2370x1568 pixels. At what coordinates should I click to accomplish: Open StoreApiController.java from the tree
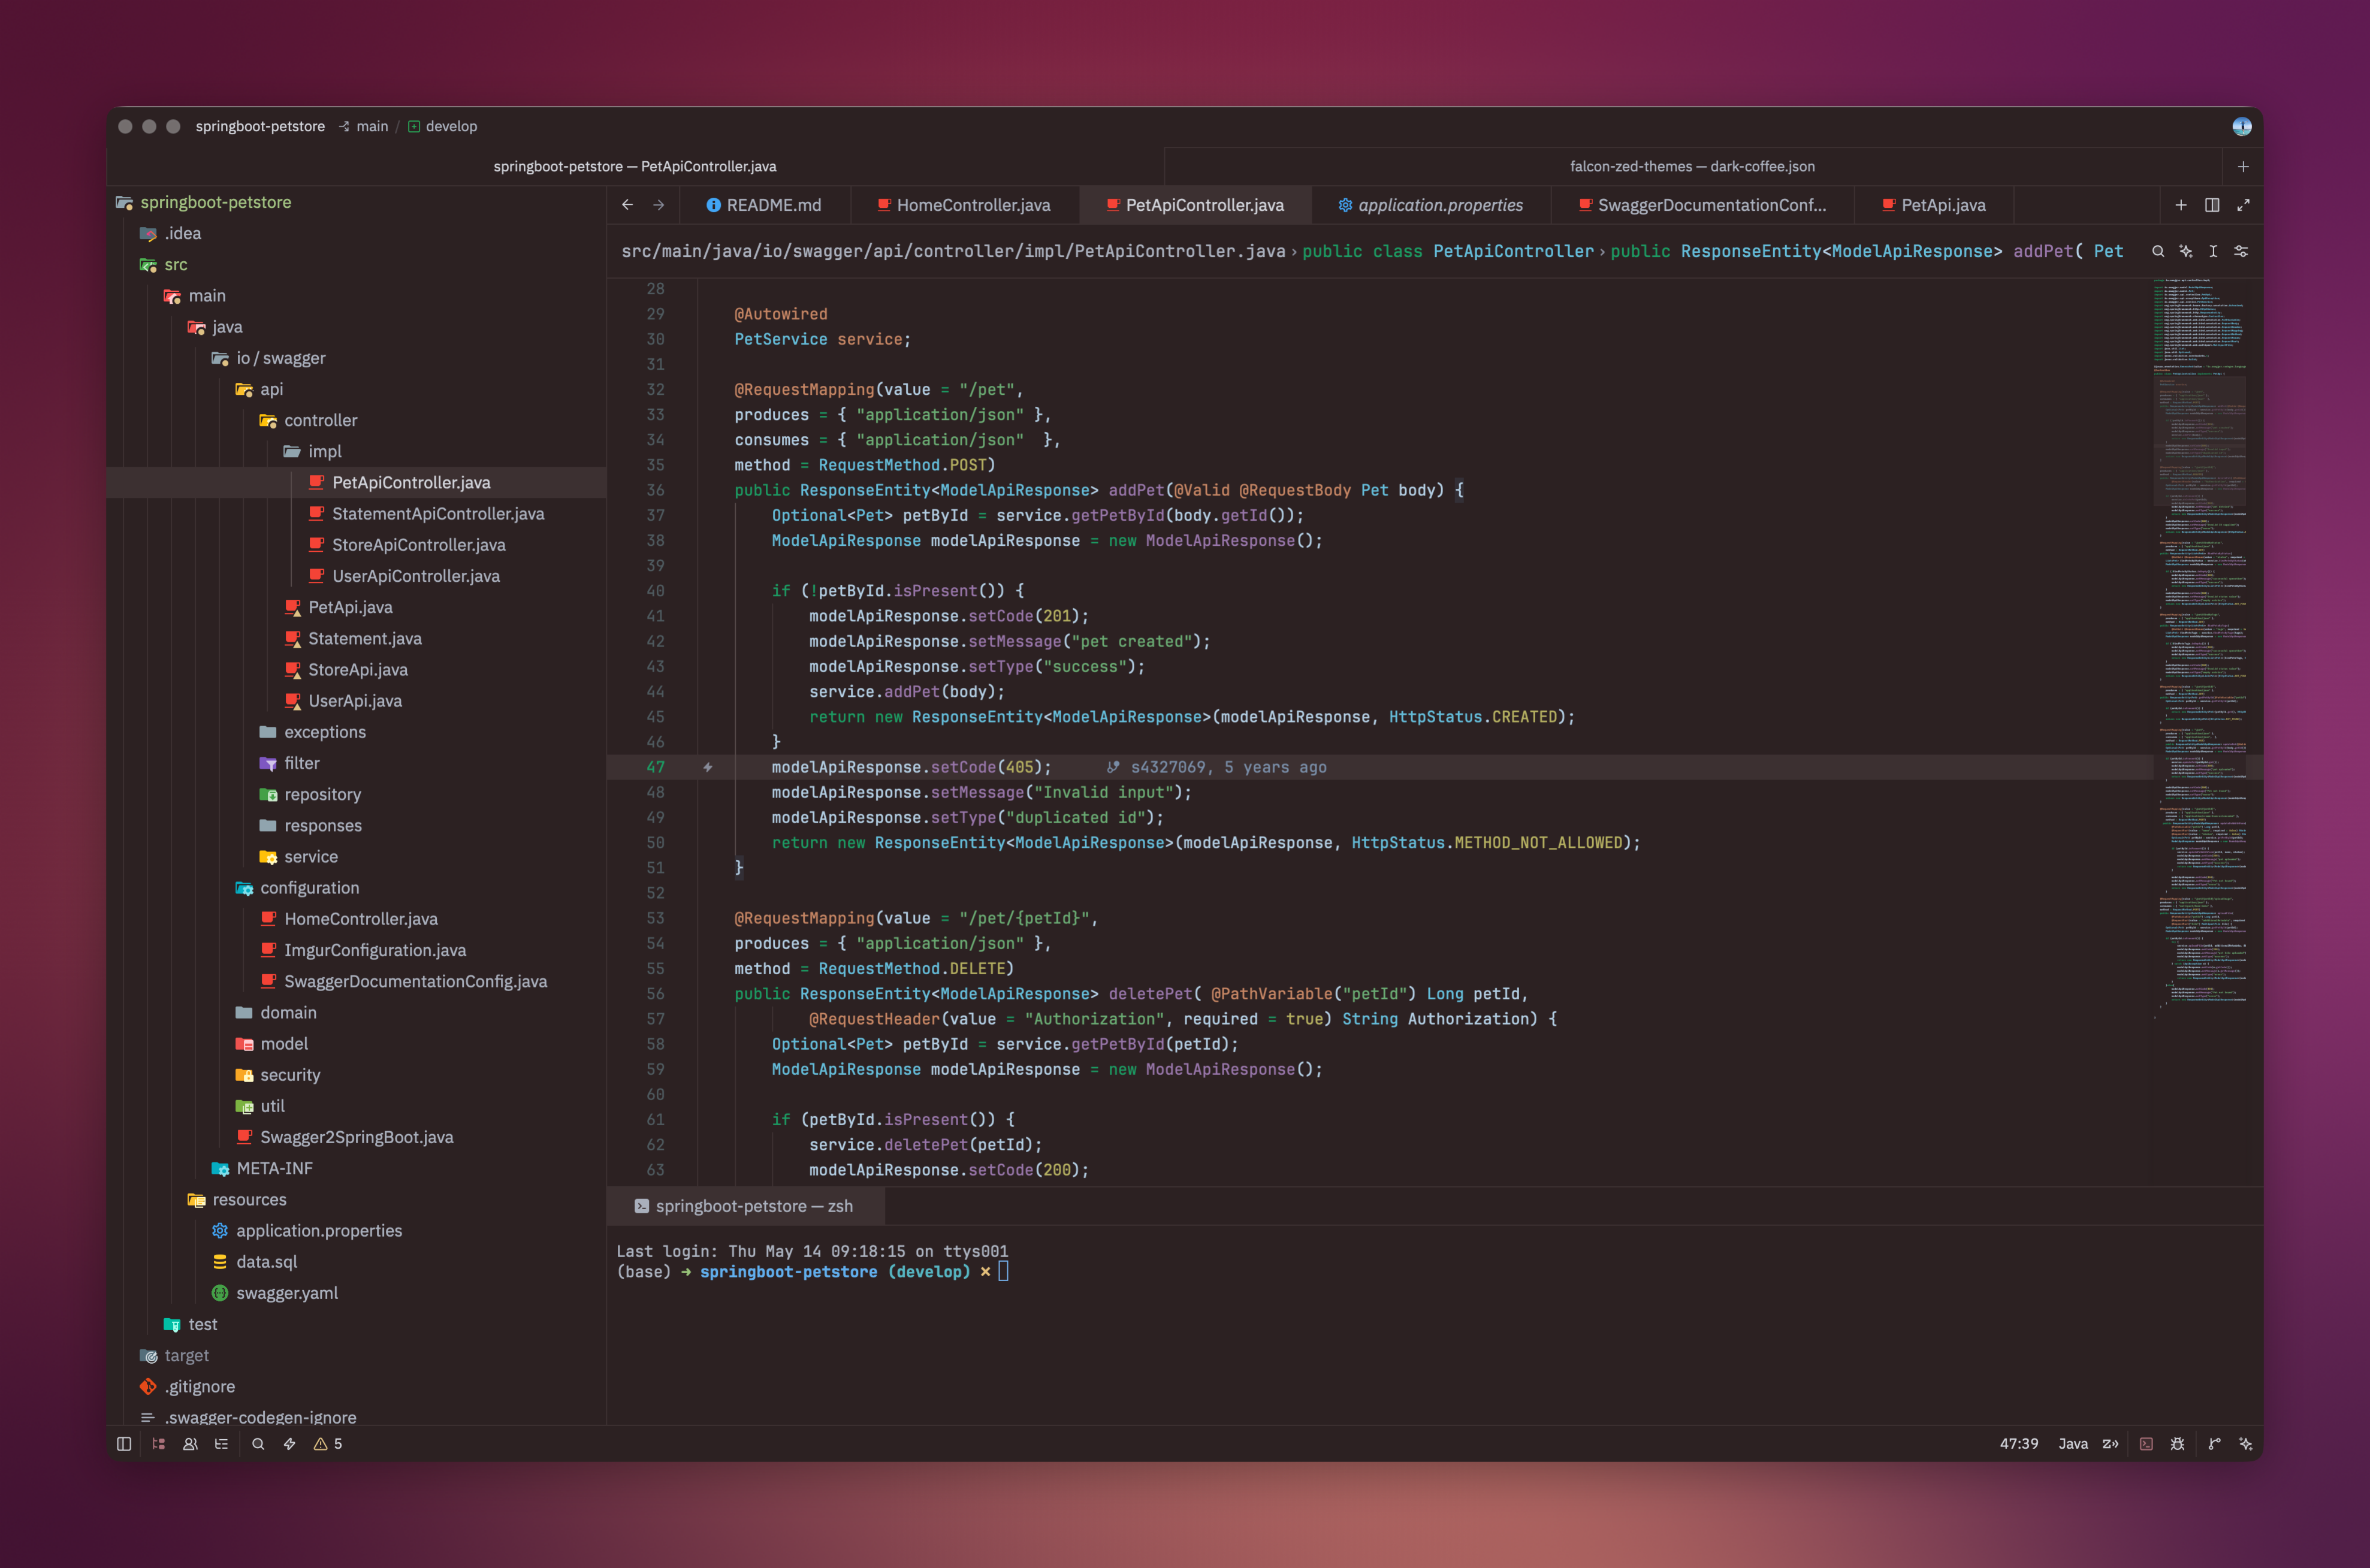pyautogui.click(x=418, y=545)
